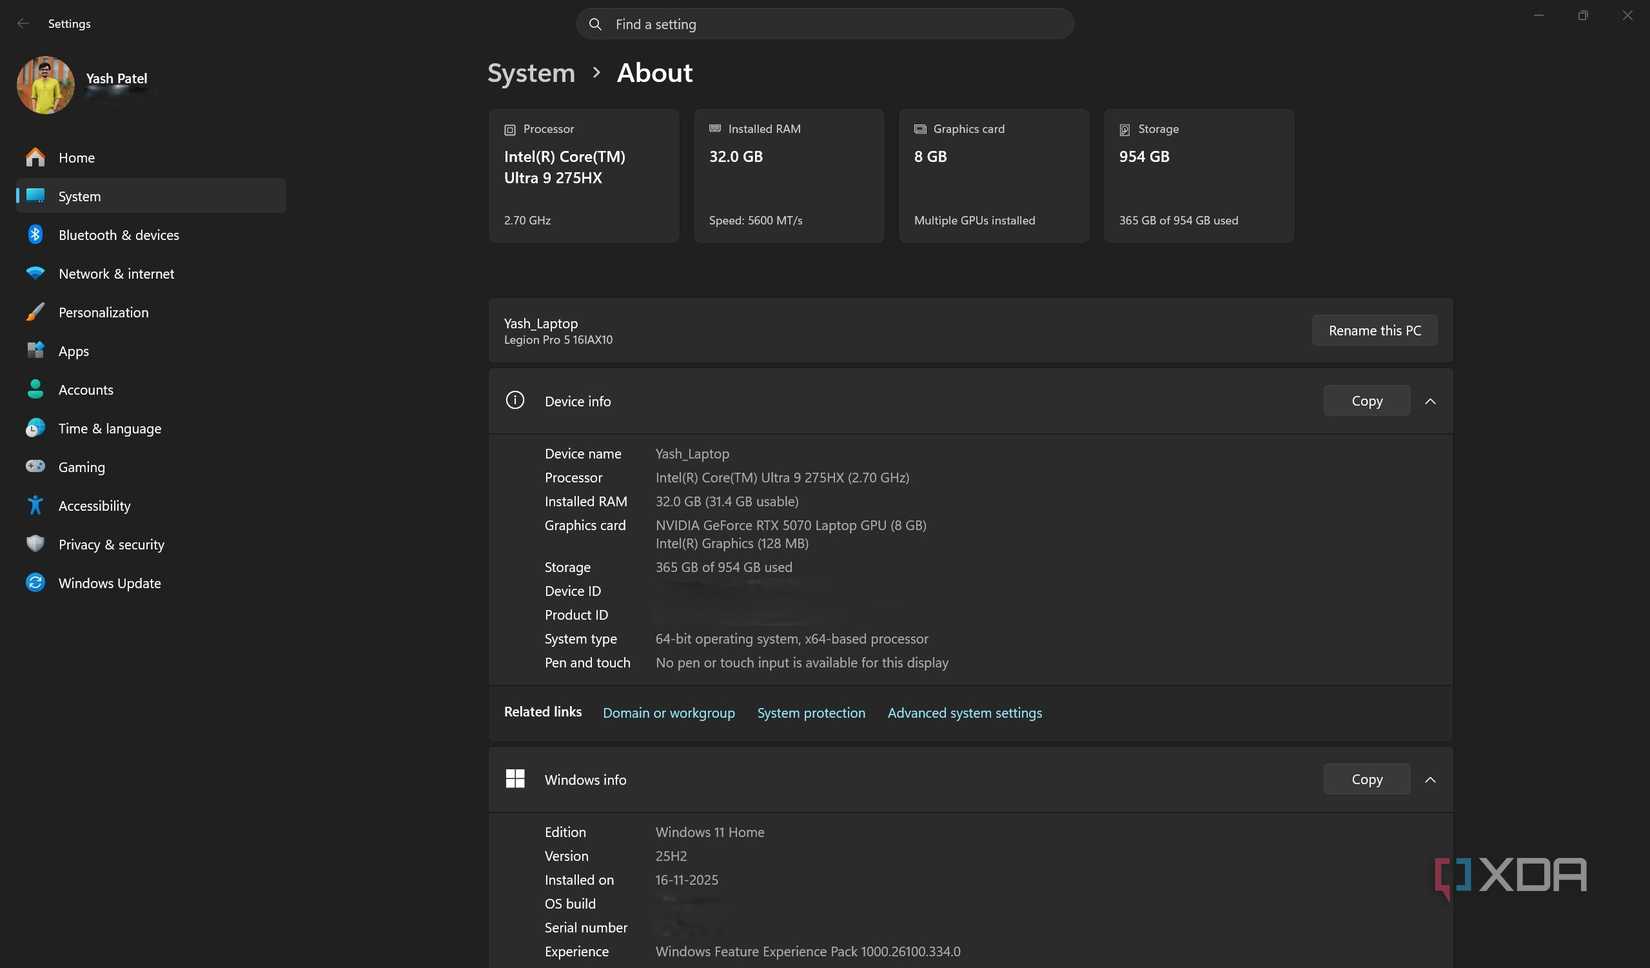Open the Graphics card 8 GB card
1650x968 pixels.
(x=994, y=175)
